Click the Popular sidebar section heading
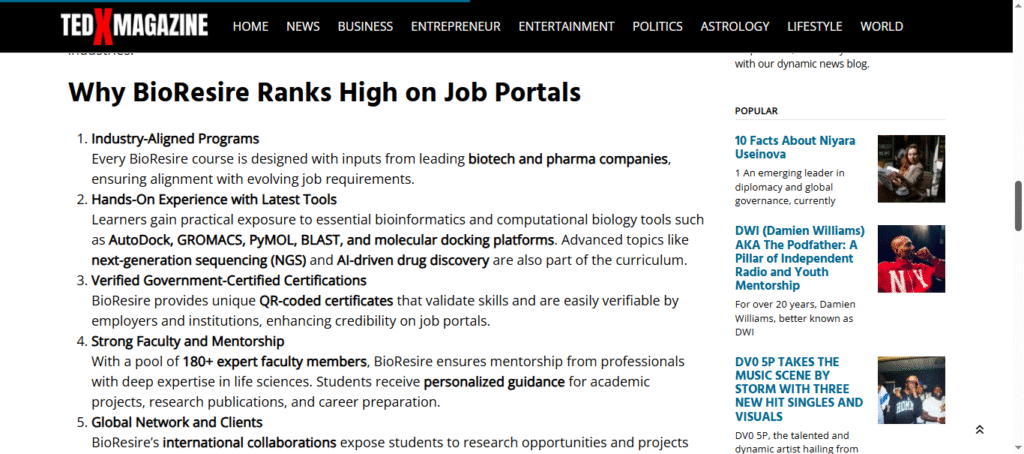The image size is (1024, 454). [x=756, y=111]
